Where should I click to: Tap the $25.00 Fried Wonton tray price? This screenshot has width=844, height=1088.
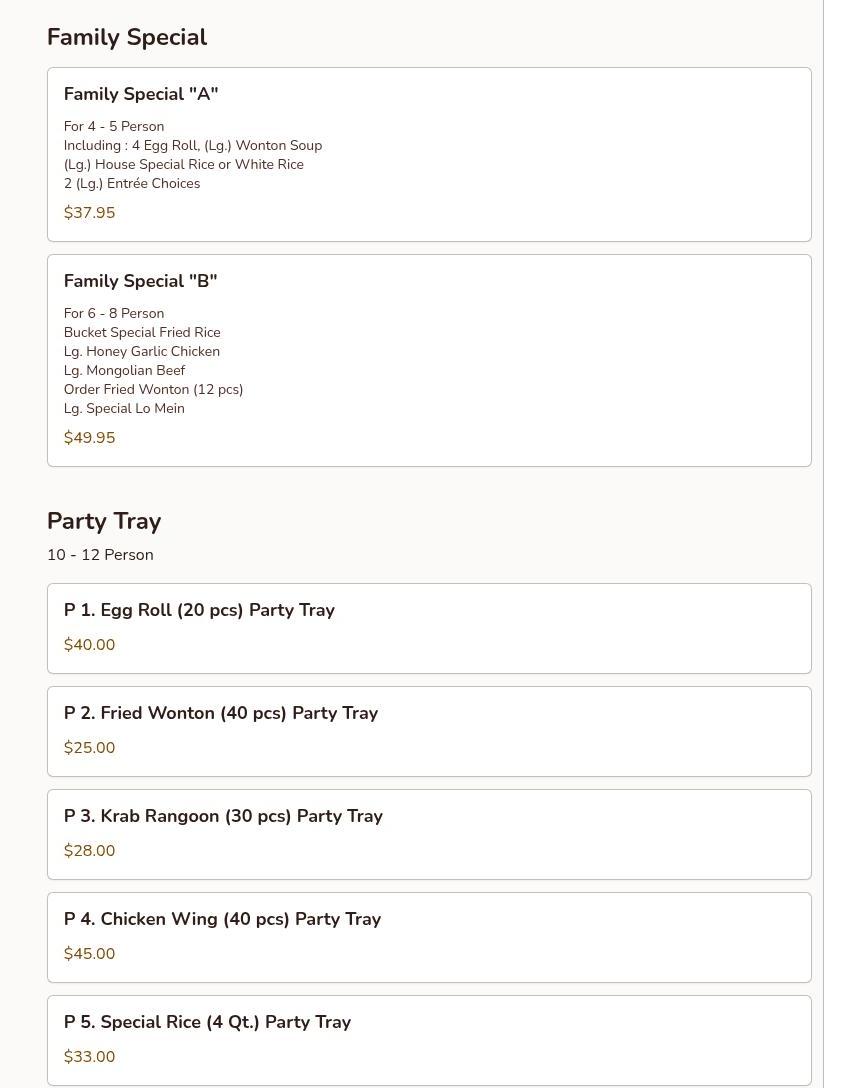(89, 748)
